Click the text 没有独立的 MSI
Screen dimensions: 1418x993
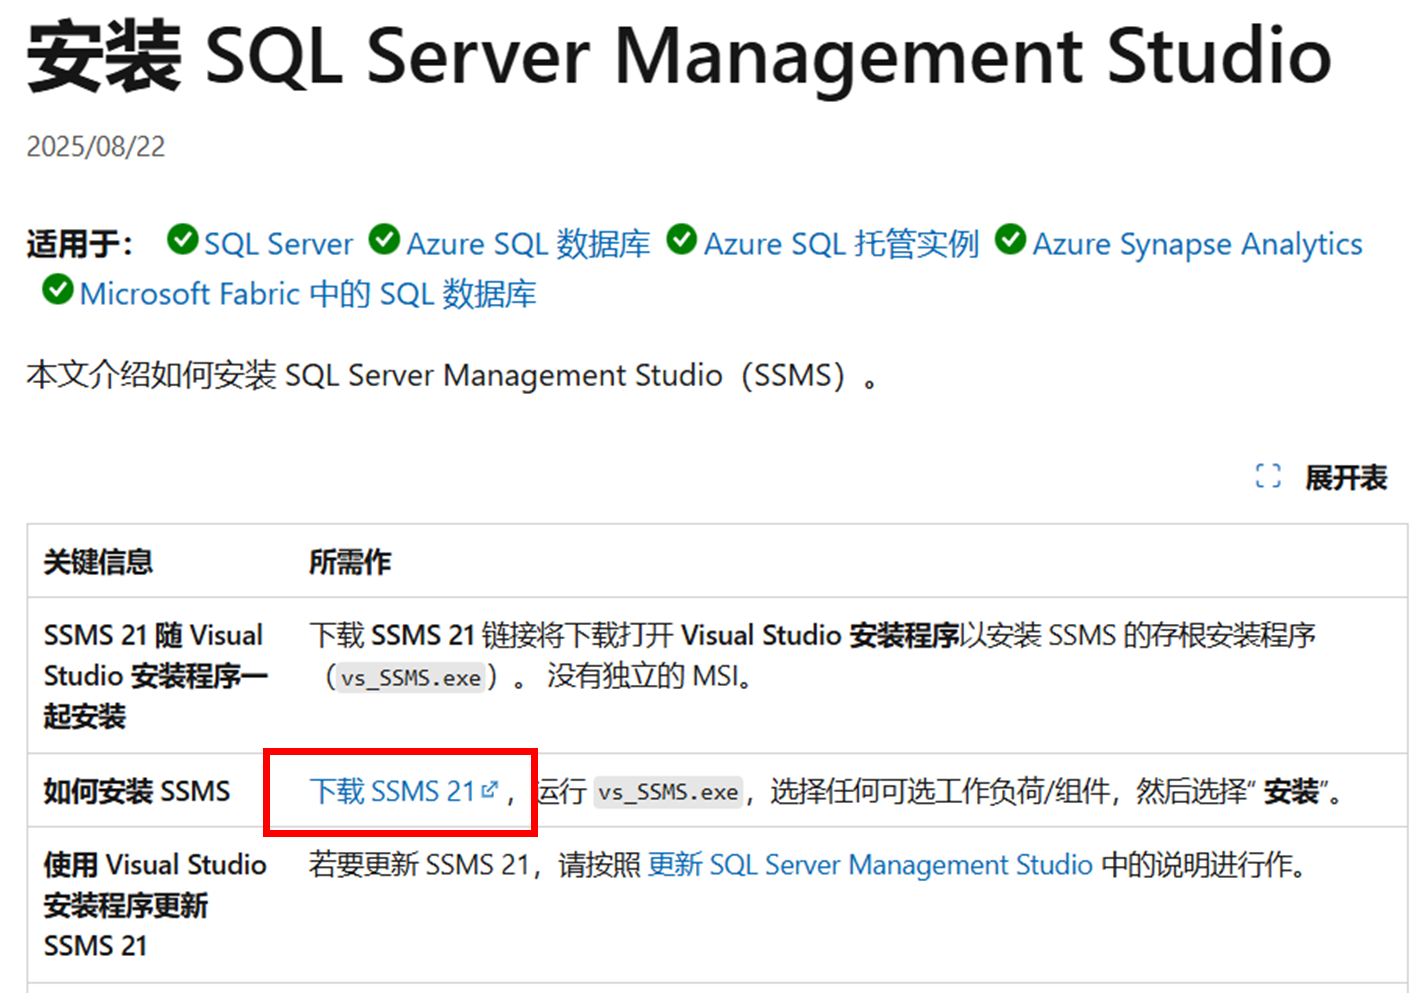tap(649, 677)
